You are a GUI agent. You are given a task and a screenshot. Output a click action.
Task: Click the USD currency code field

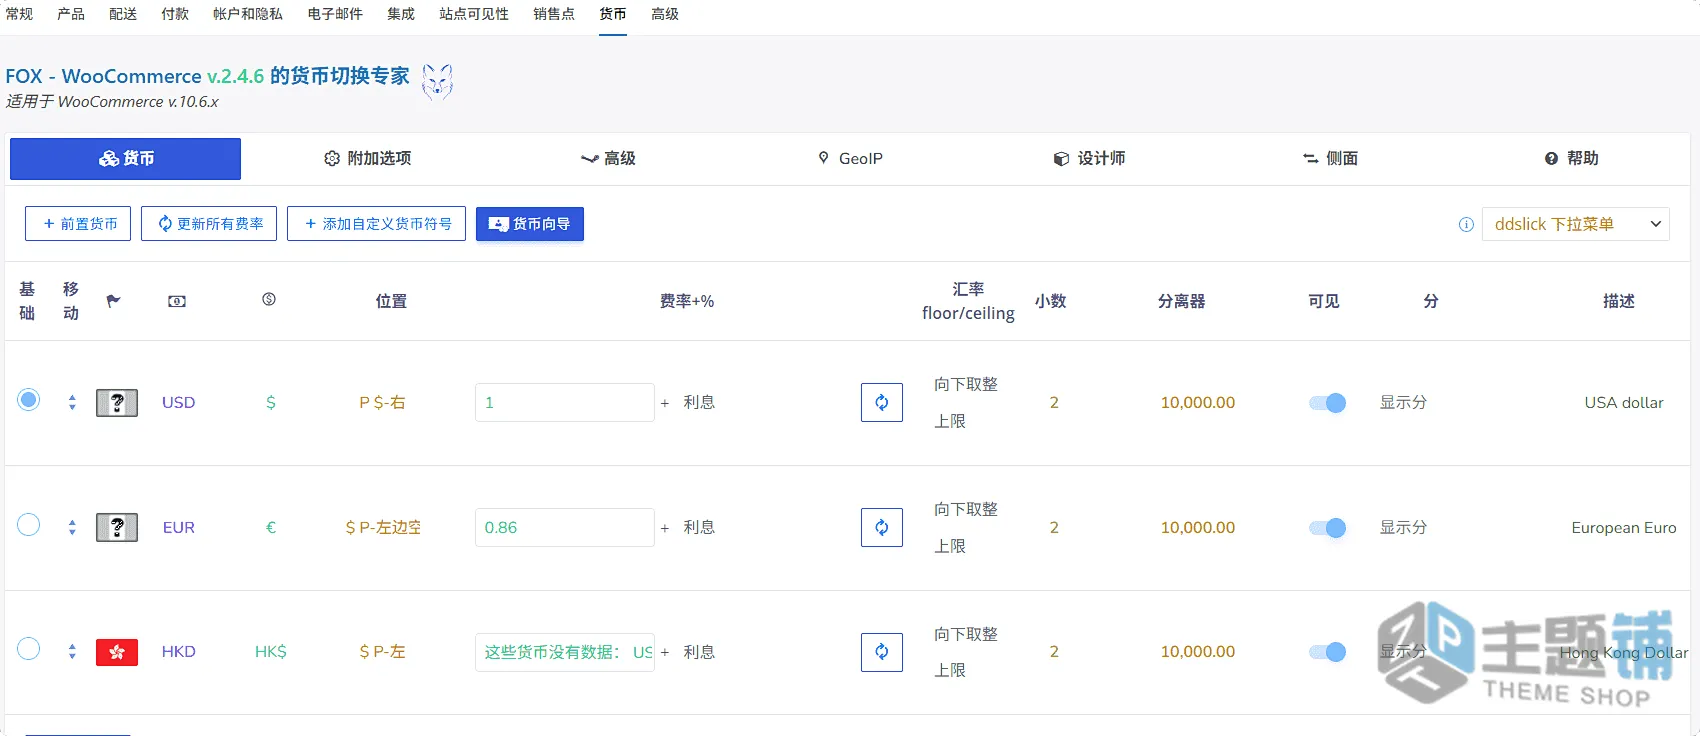(179, 402)
